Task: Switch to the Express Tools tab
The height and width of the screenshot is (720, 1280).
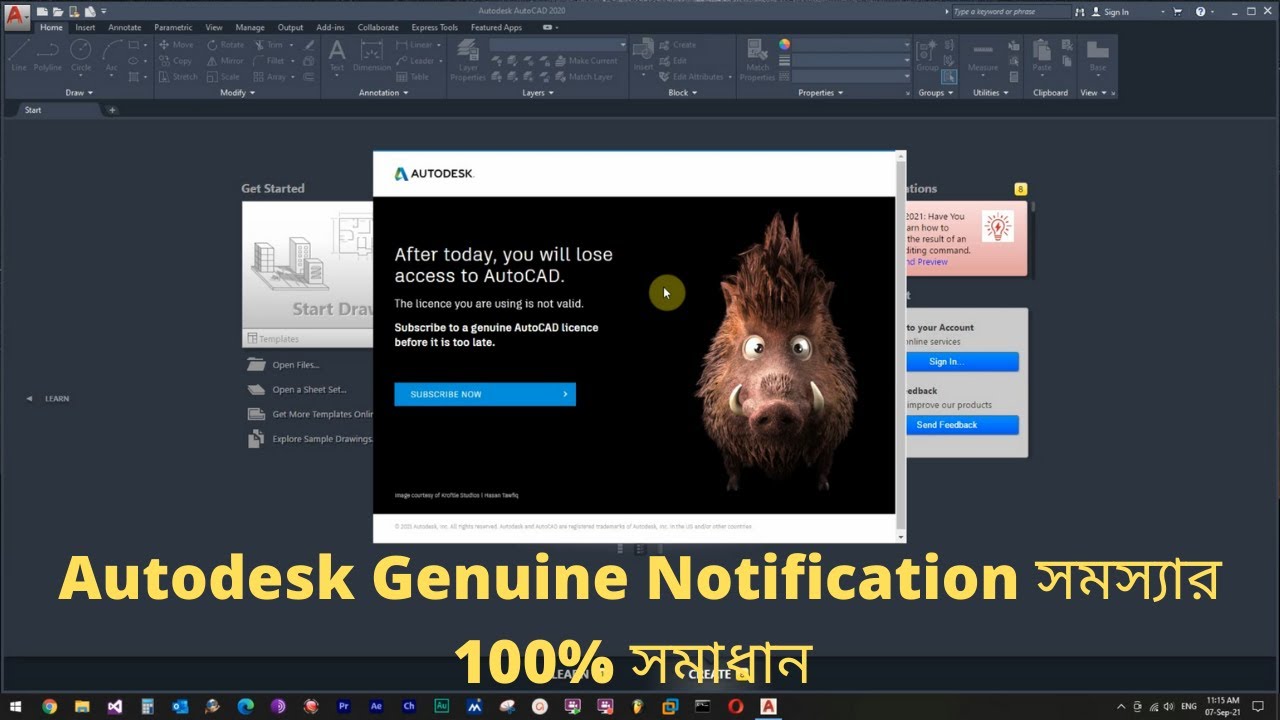Action: click(434, 28)
